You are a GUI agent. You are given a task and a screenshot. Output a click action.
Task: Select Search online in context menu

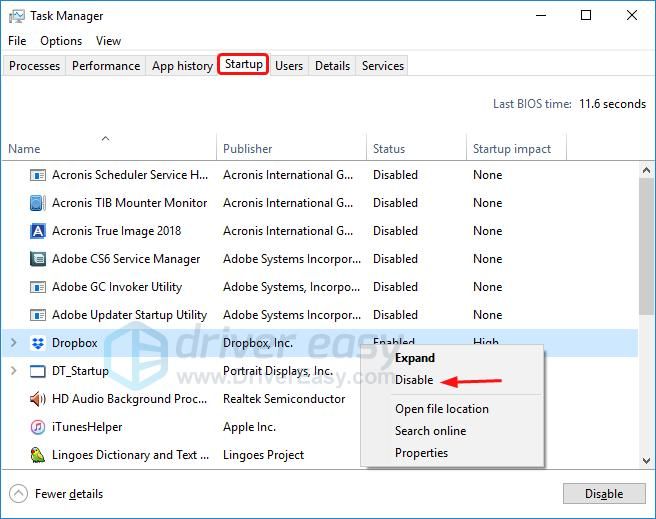[430, 431]
